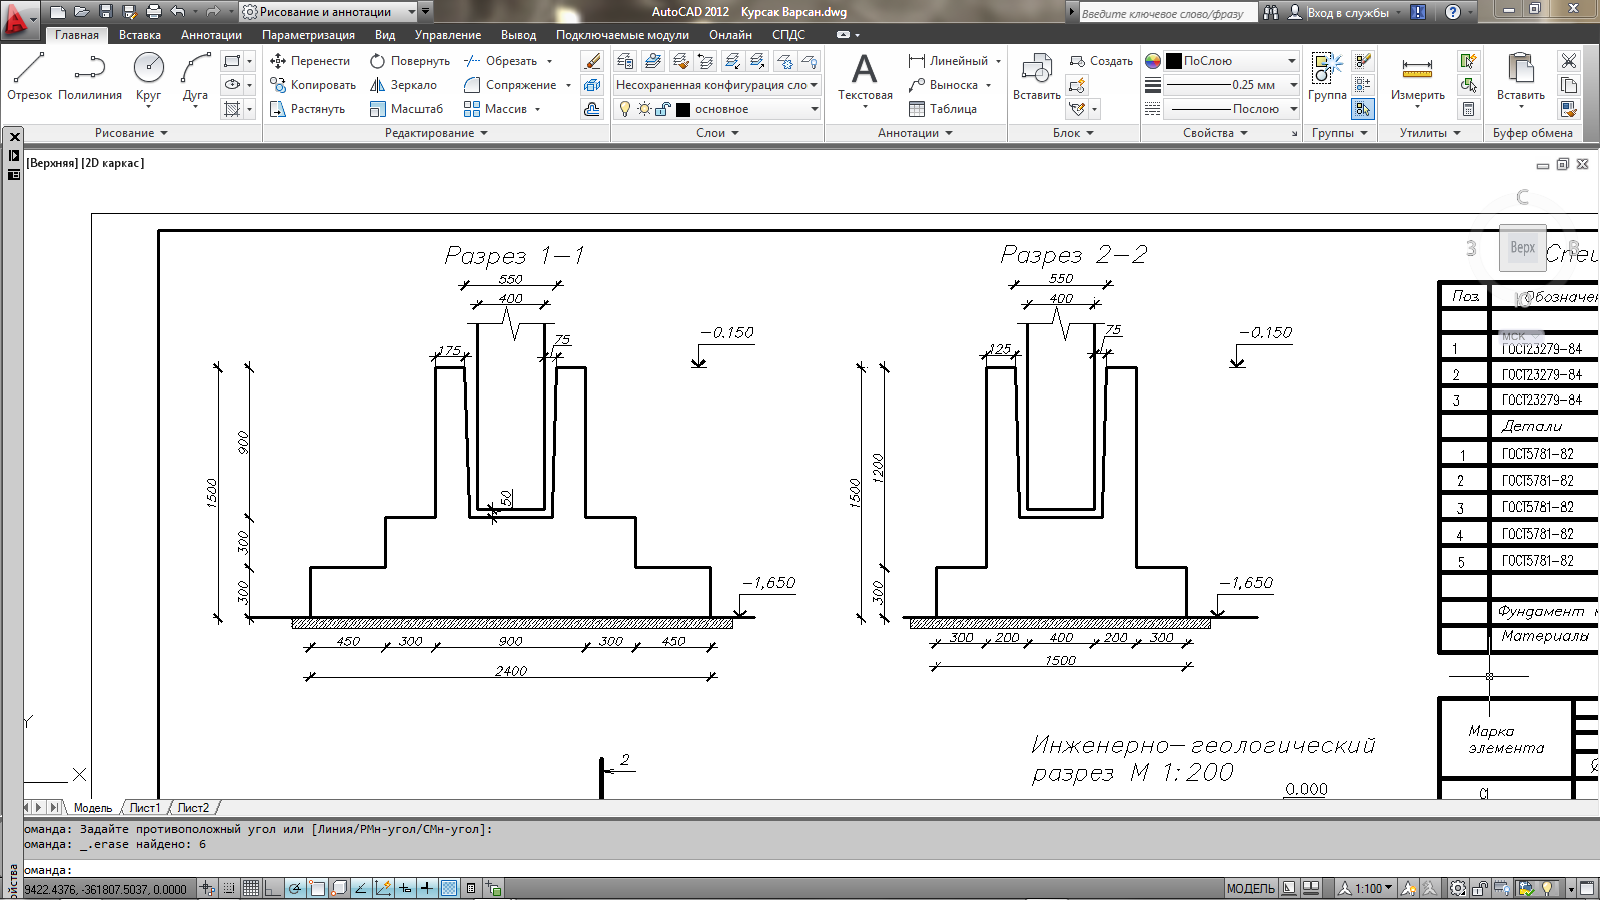The height and width of the screenshot is (900, 1600).
Task: Click the Перенести move tool
Action: (310, 61)
